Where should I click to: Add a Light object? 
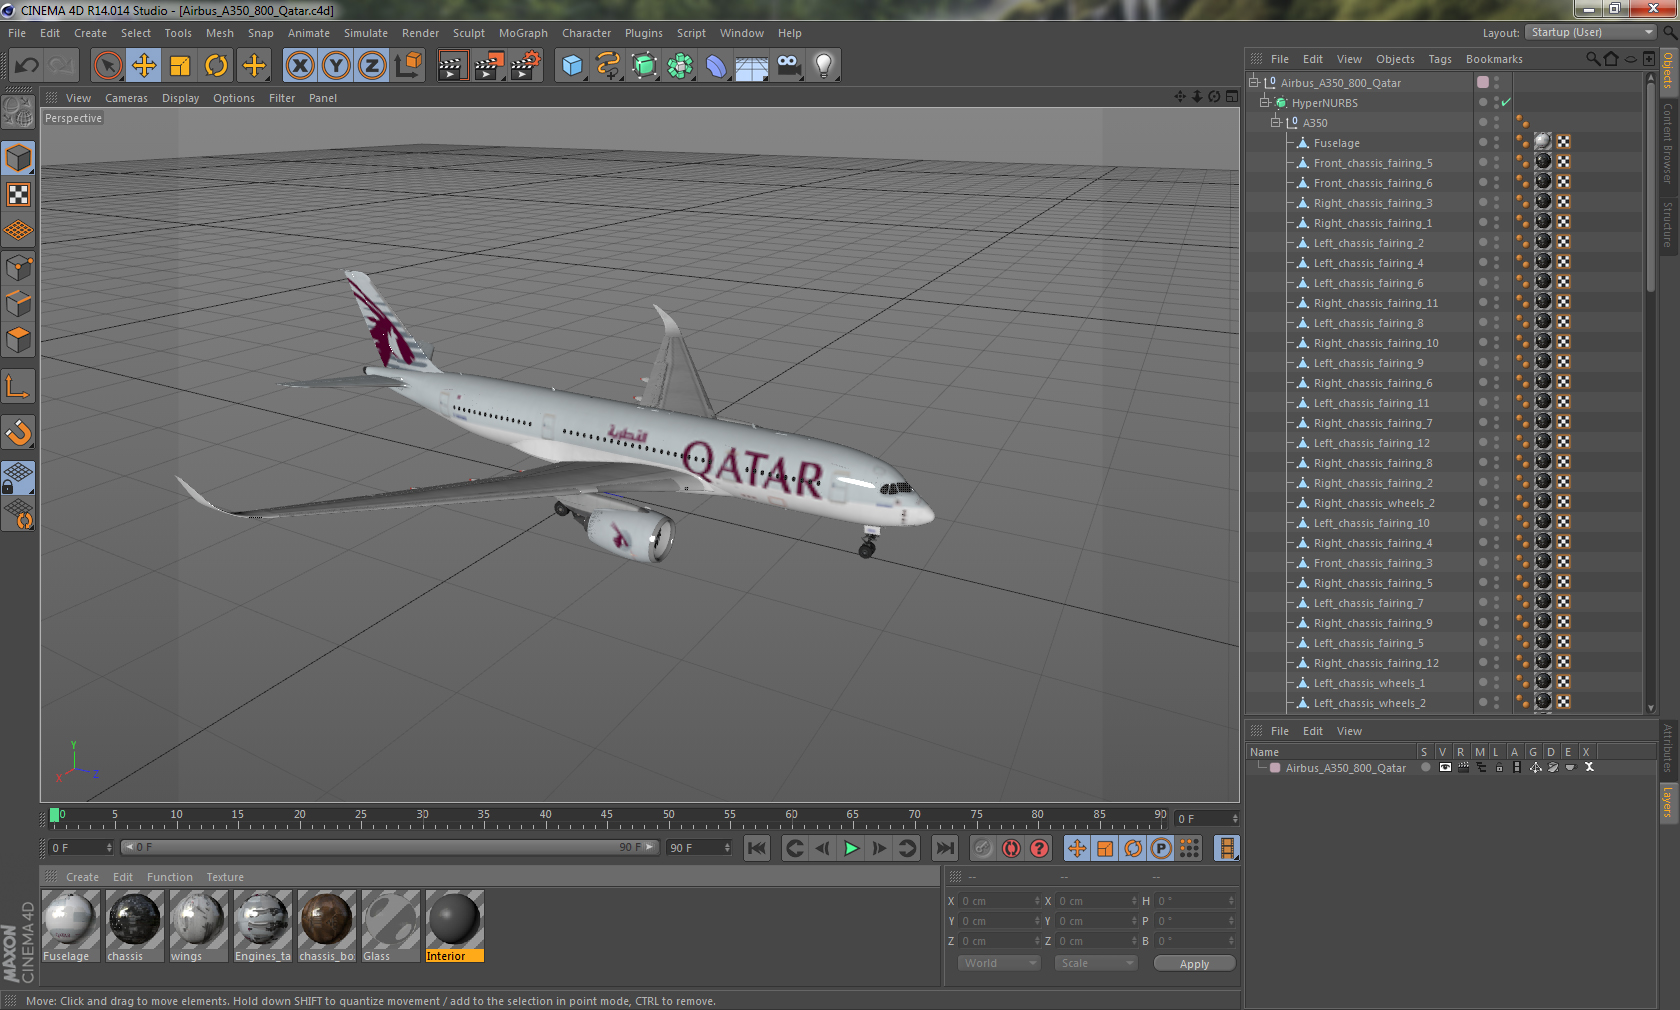824,66
